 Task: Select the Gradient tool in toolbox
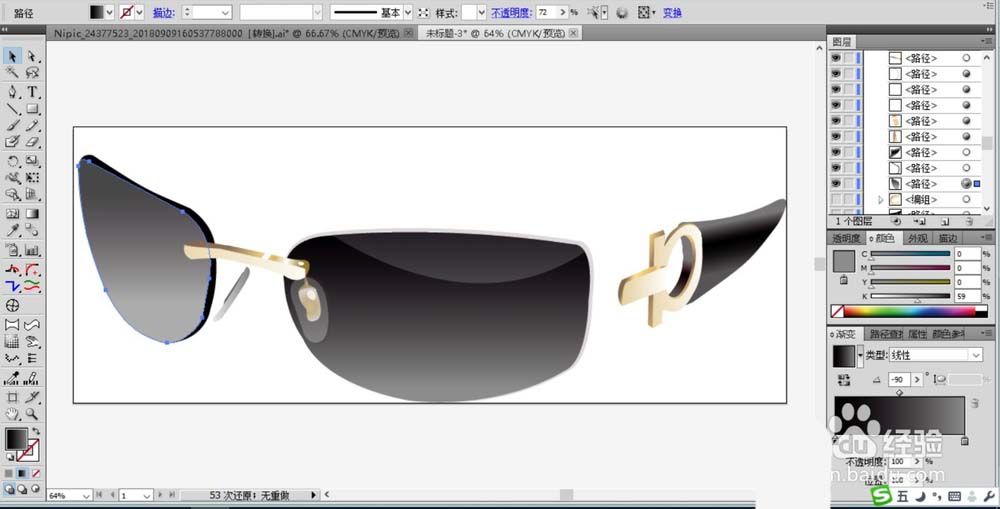click(31, 213)
